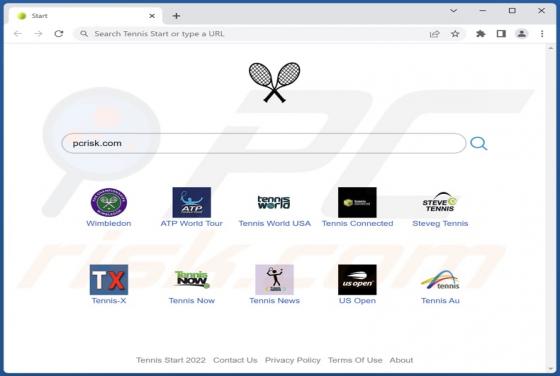The image size is (560, 376).
Task: Open the US Open text link
Action: 357,301
